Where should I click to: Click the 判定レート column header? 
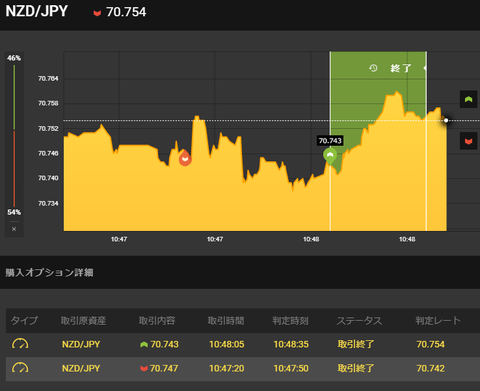click(x=438, y=321)
